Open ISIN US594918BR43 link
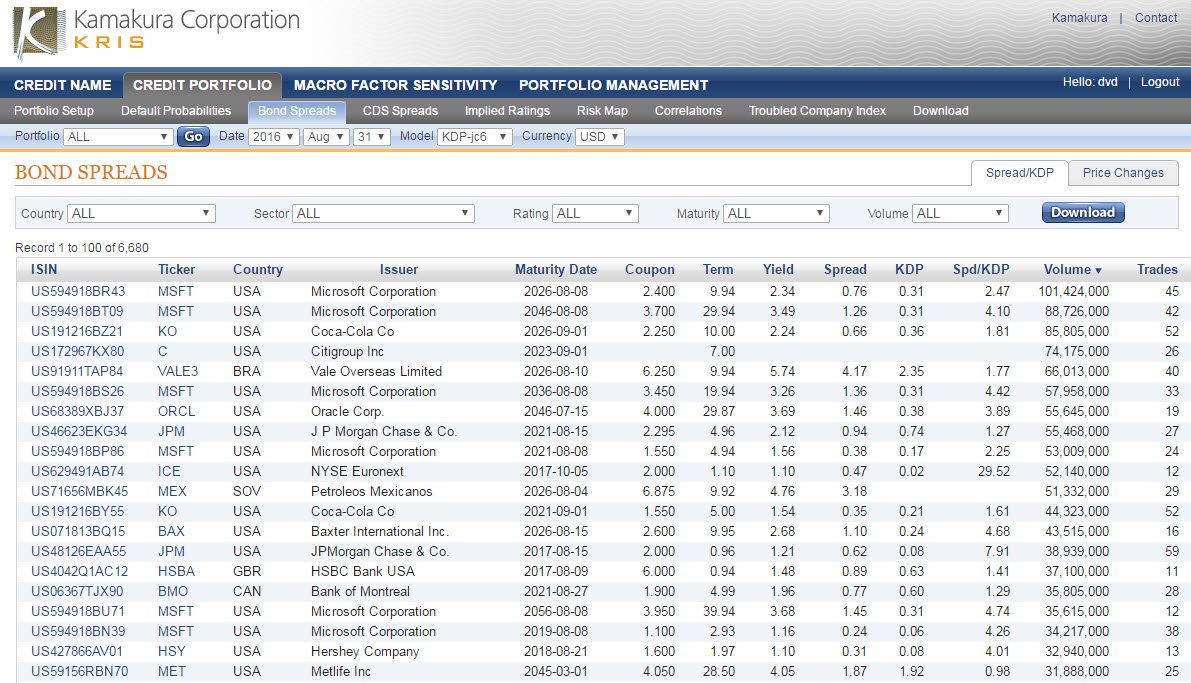Screen dimensions: 1191x683 coord(78,291)
